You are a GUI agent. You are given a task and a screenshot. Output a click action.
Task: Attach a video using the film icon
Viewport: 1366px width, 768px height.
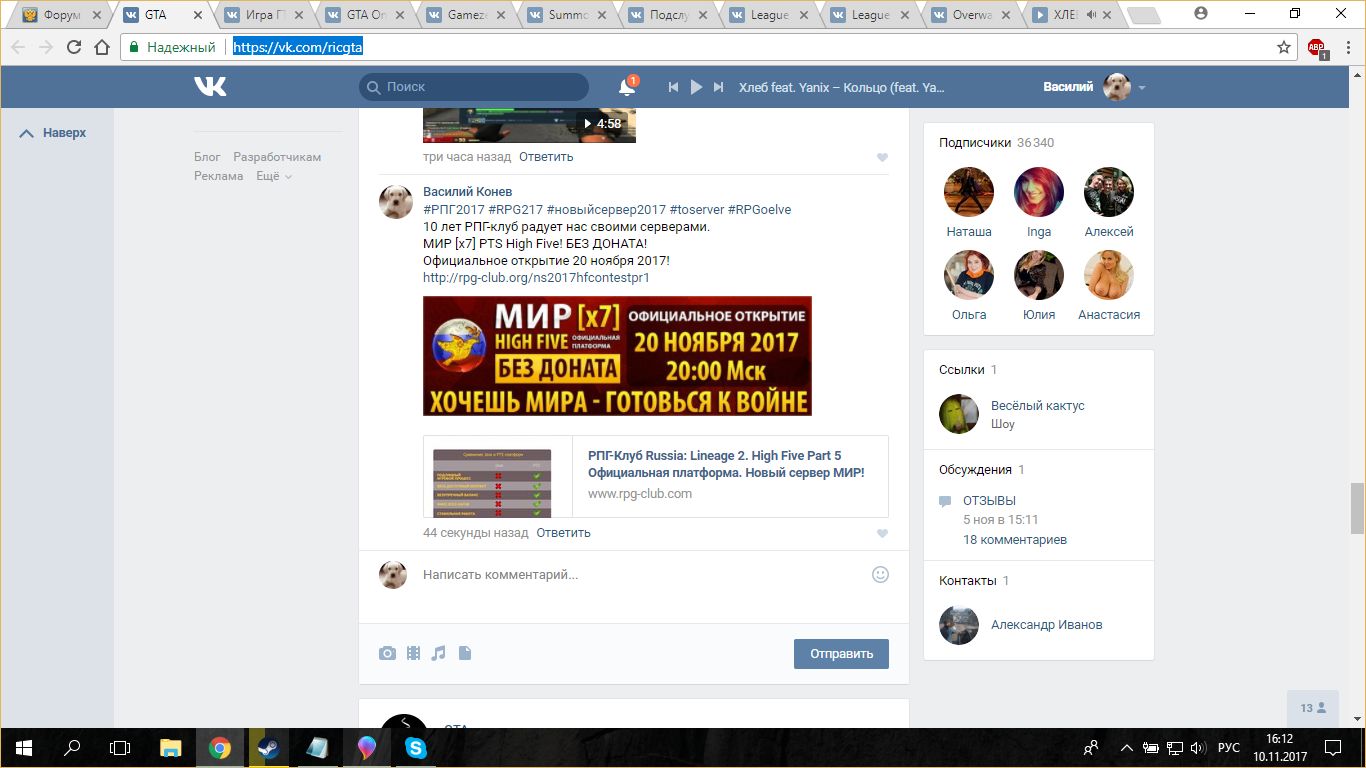tap(413, 653)
